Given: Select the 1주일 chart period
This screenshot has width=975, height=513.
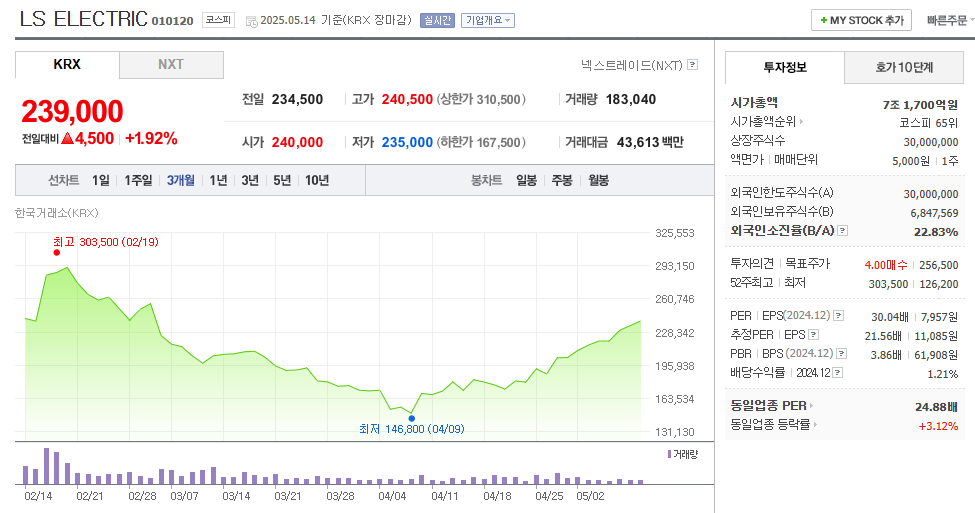Looking at the screenshot, I should point(138,180).
